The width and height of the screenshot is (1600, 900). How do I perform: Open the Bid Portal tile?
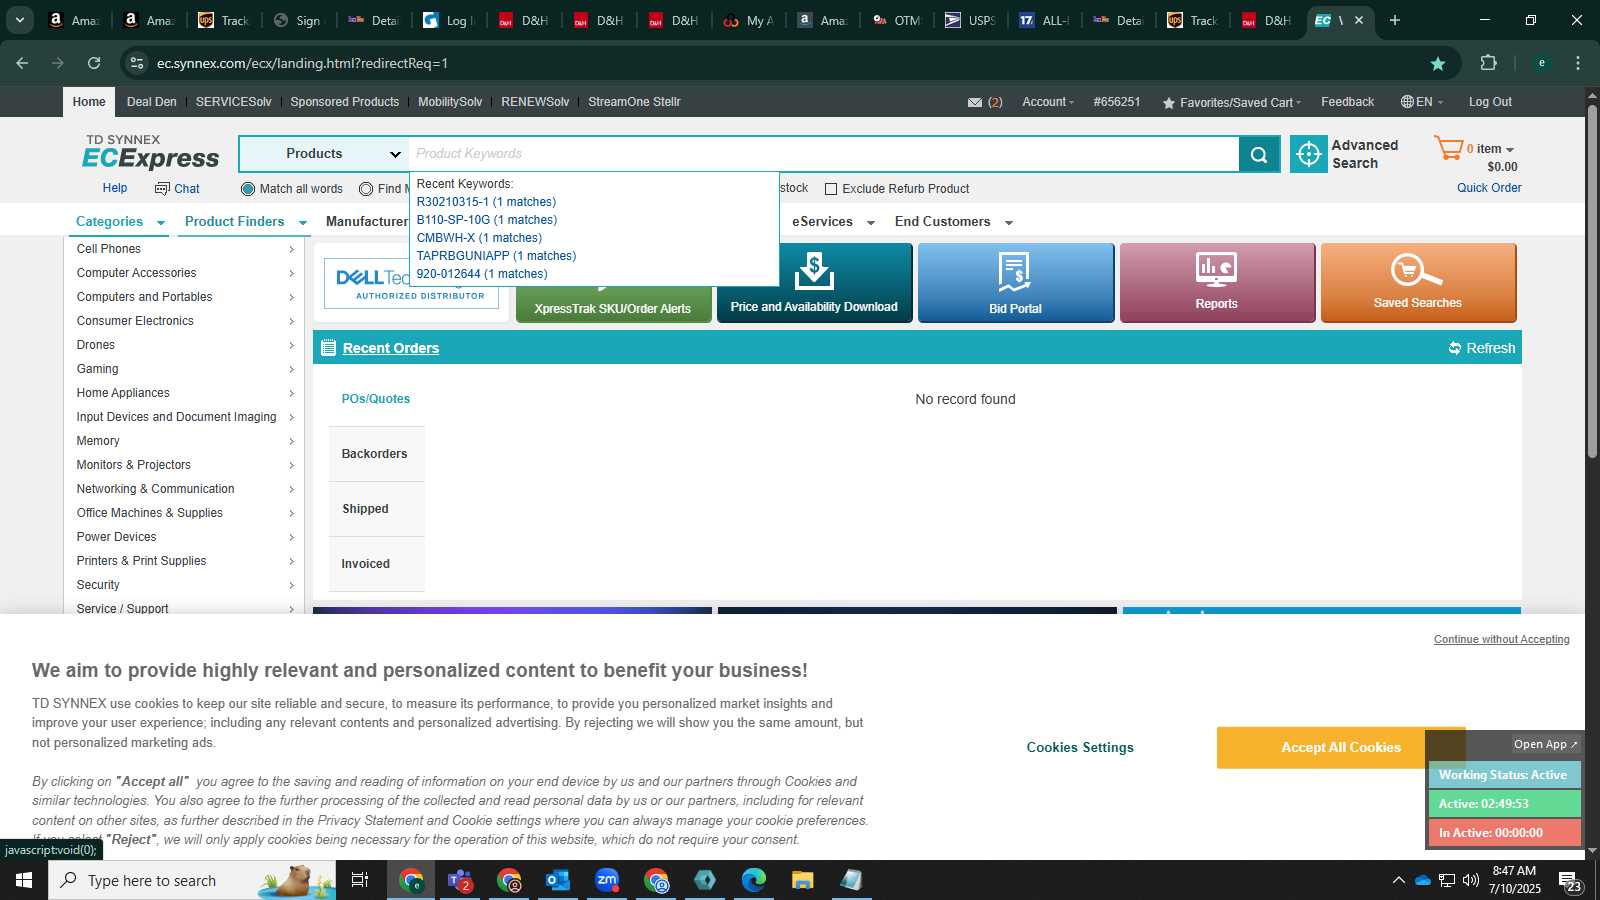(1016, 283)
